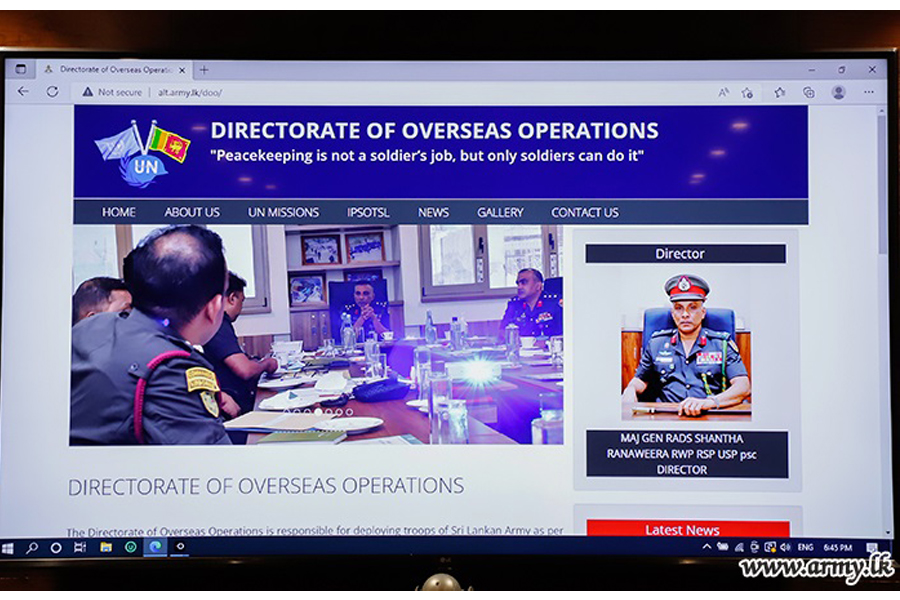Open the Windows Start menu
Screen dimensions: 900x600
(7, 548)
